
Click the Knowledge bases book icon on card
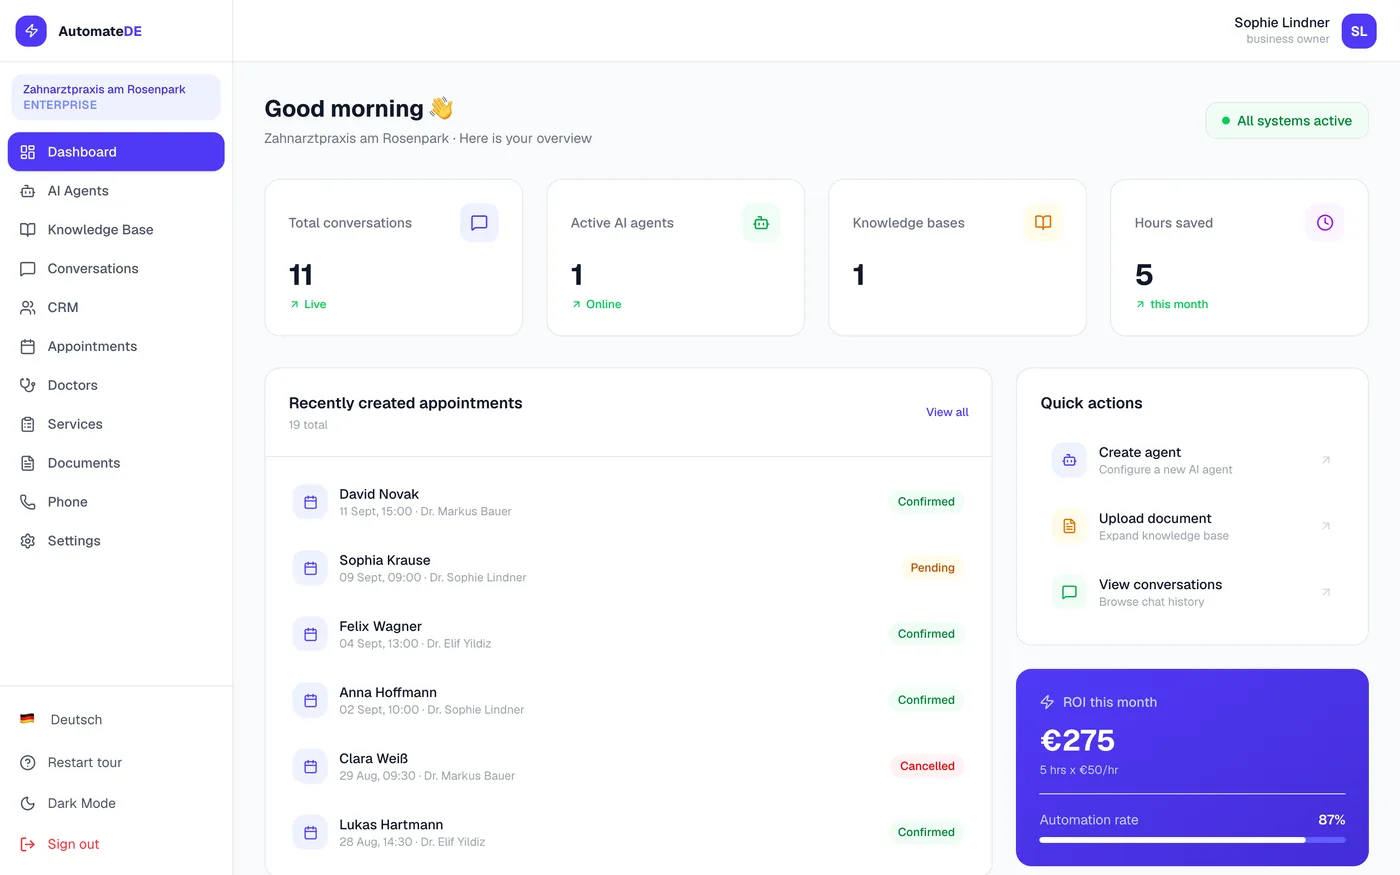(x=1043, y=223)
